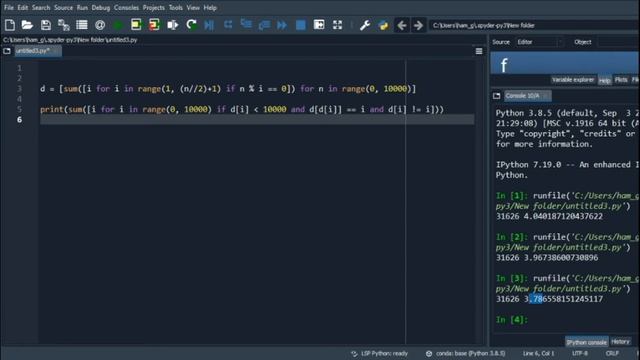The width and height of the screenshot is (640, 360).
Task: Run selection or current line icon
Action: (x=173, y=25)
